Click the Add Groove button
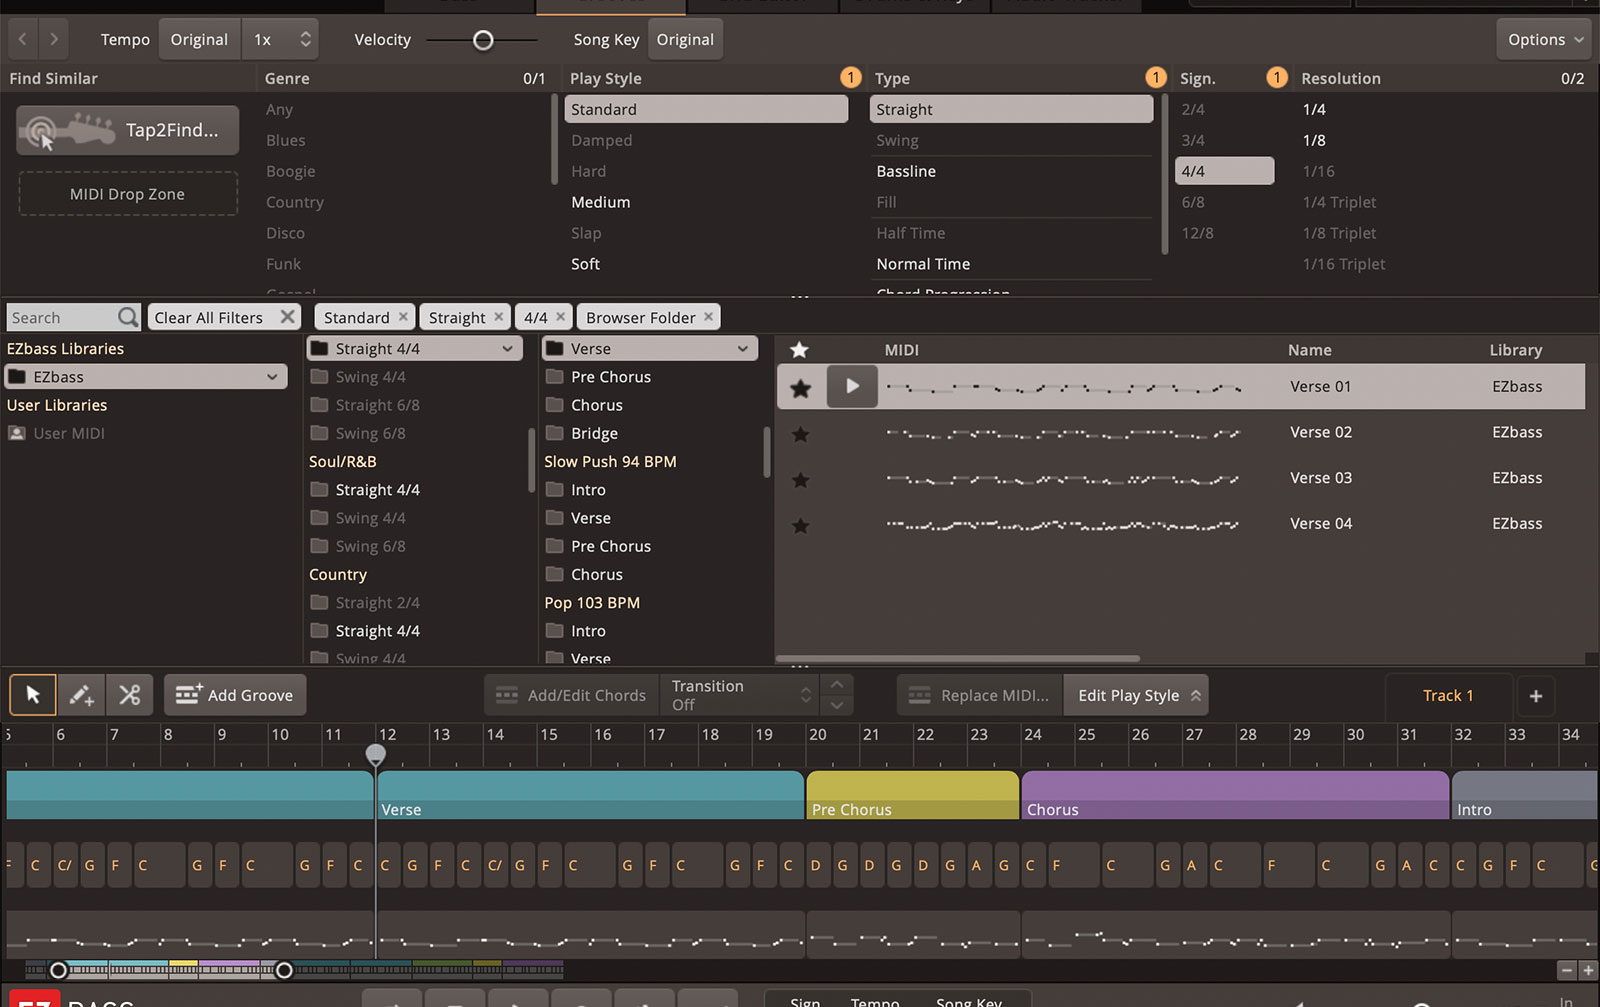This screenshot has height=1007, width=1600. pyautogui.click(x=235, y=695)
